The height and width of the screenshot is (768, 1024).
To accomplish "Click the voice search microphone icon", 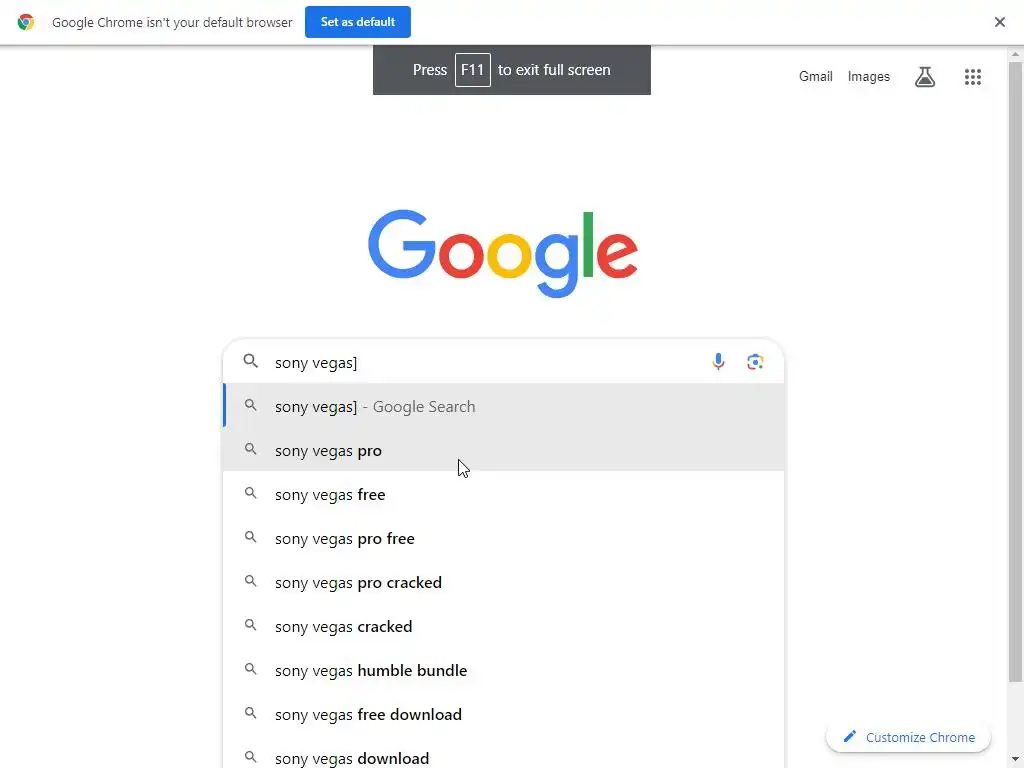I will click(x=718, y=362).
